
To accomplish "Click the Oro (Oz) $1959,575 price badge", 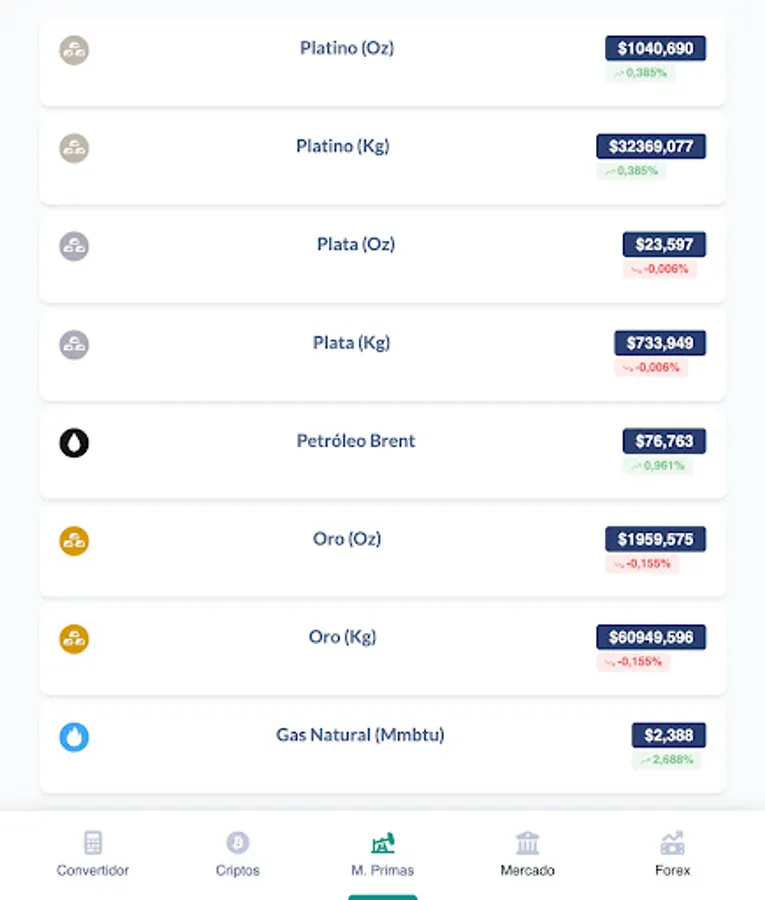I will 655,539.
